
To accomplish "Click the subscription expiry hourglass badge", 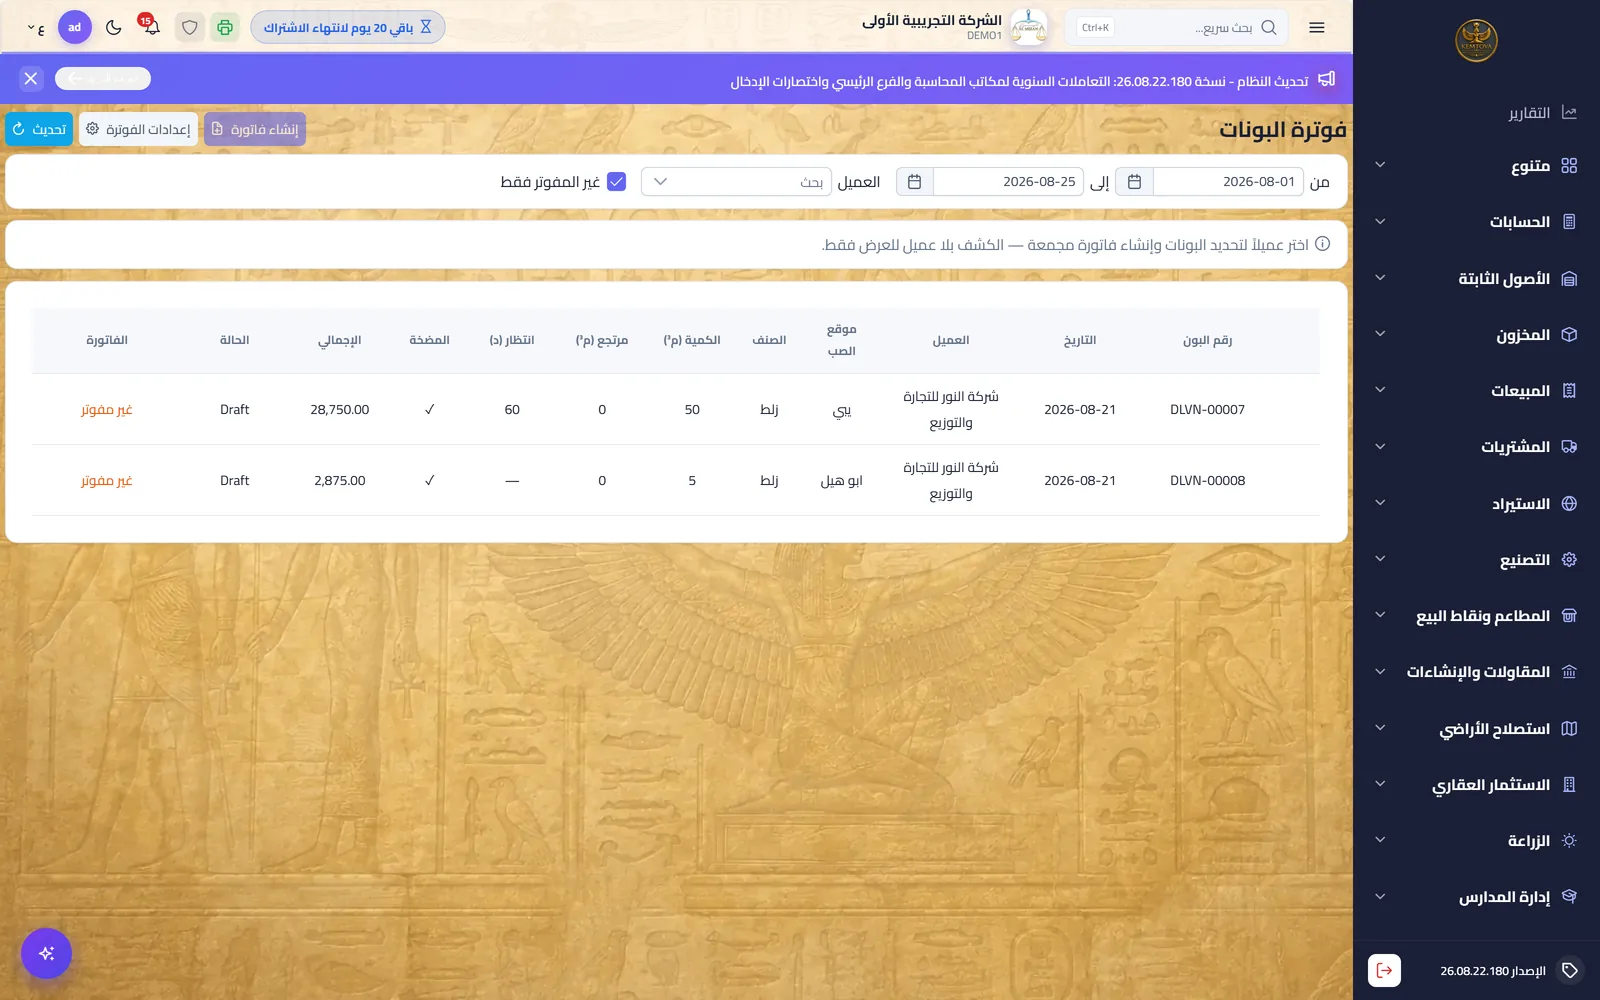I will (x=347, y=28).
